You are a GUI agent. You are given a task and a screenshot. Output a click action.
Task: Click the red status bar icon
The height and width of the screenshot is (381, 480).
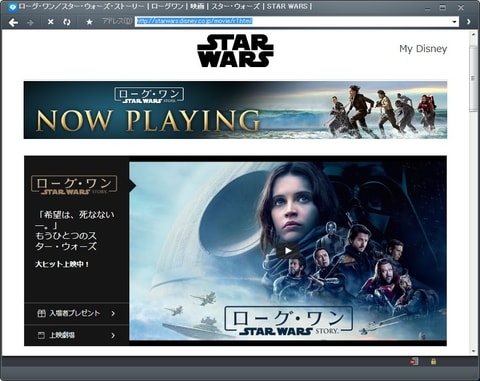click(x=414, y=361)
